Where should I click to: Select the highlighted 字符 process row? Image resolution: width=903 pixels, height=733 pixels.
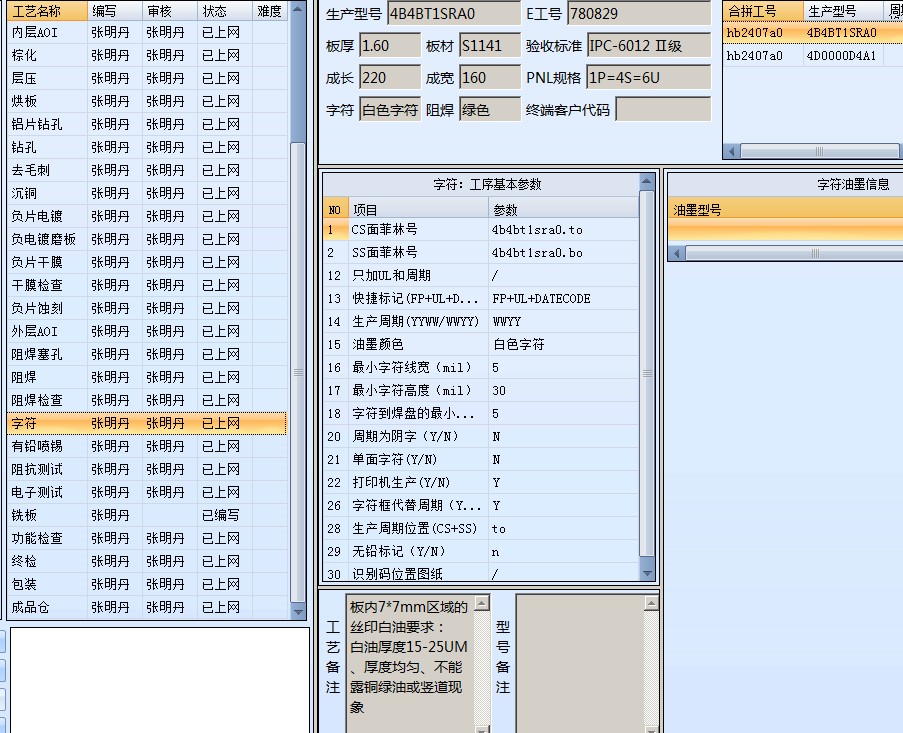(x=147, y=424)
